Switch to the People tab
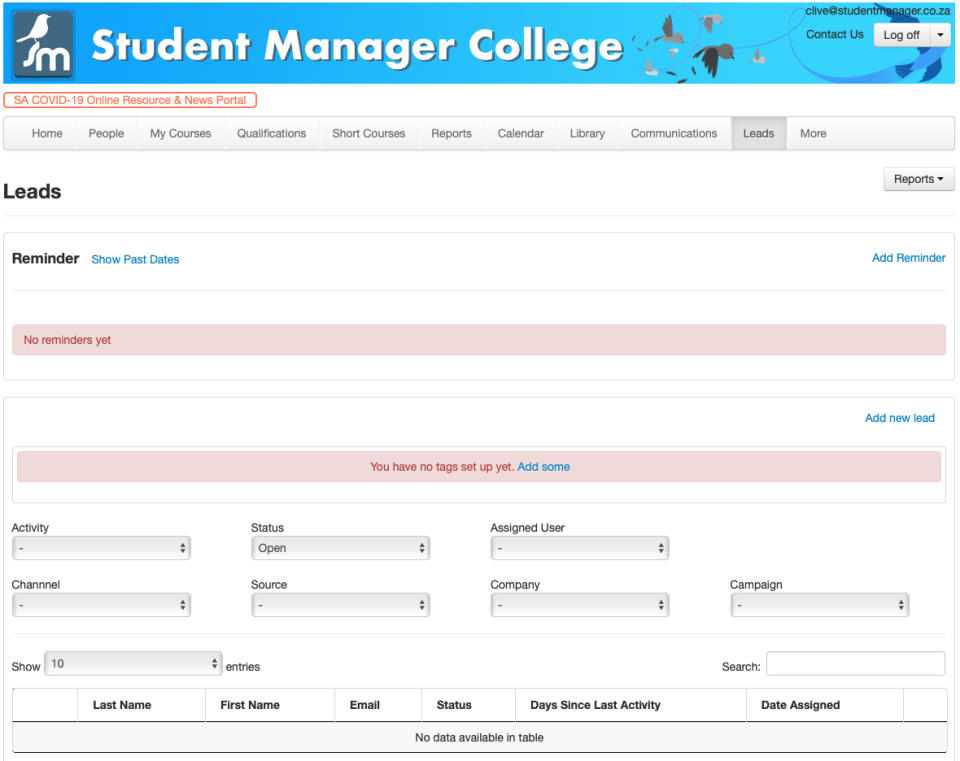 tap(105, 133)
